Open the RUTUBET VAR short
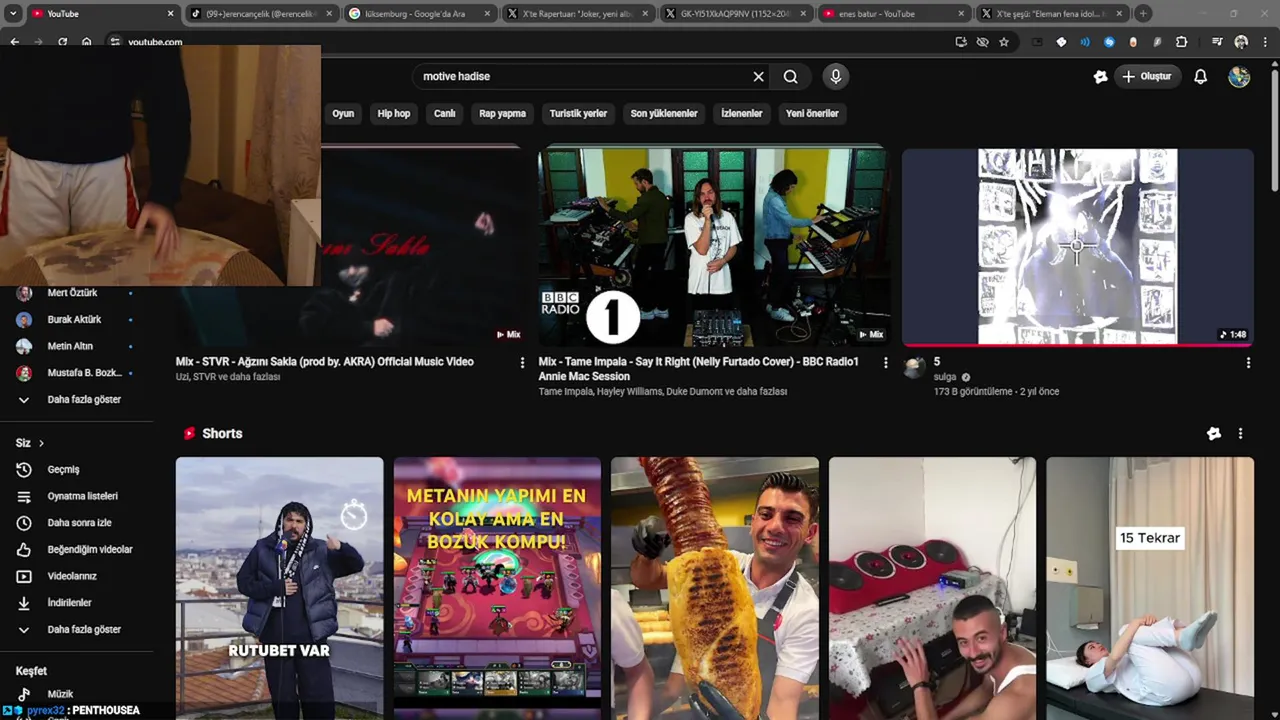This screenshot has height=720, width=1280. [x=279, y=588]
